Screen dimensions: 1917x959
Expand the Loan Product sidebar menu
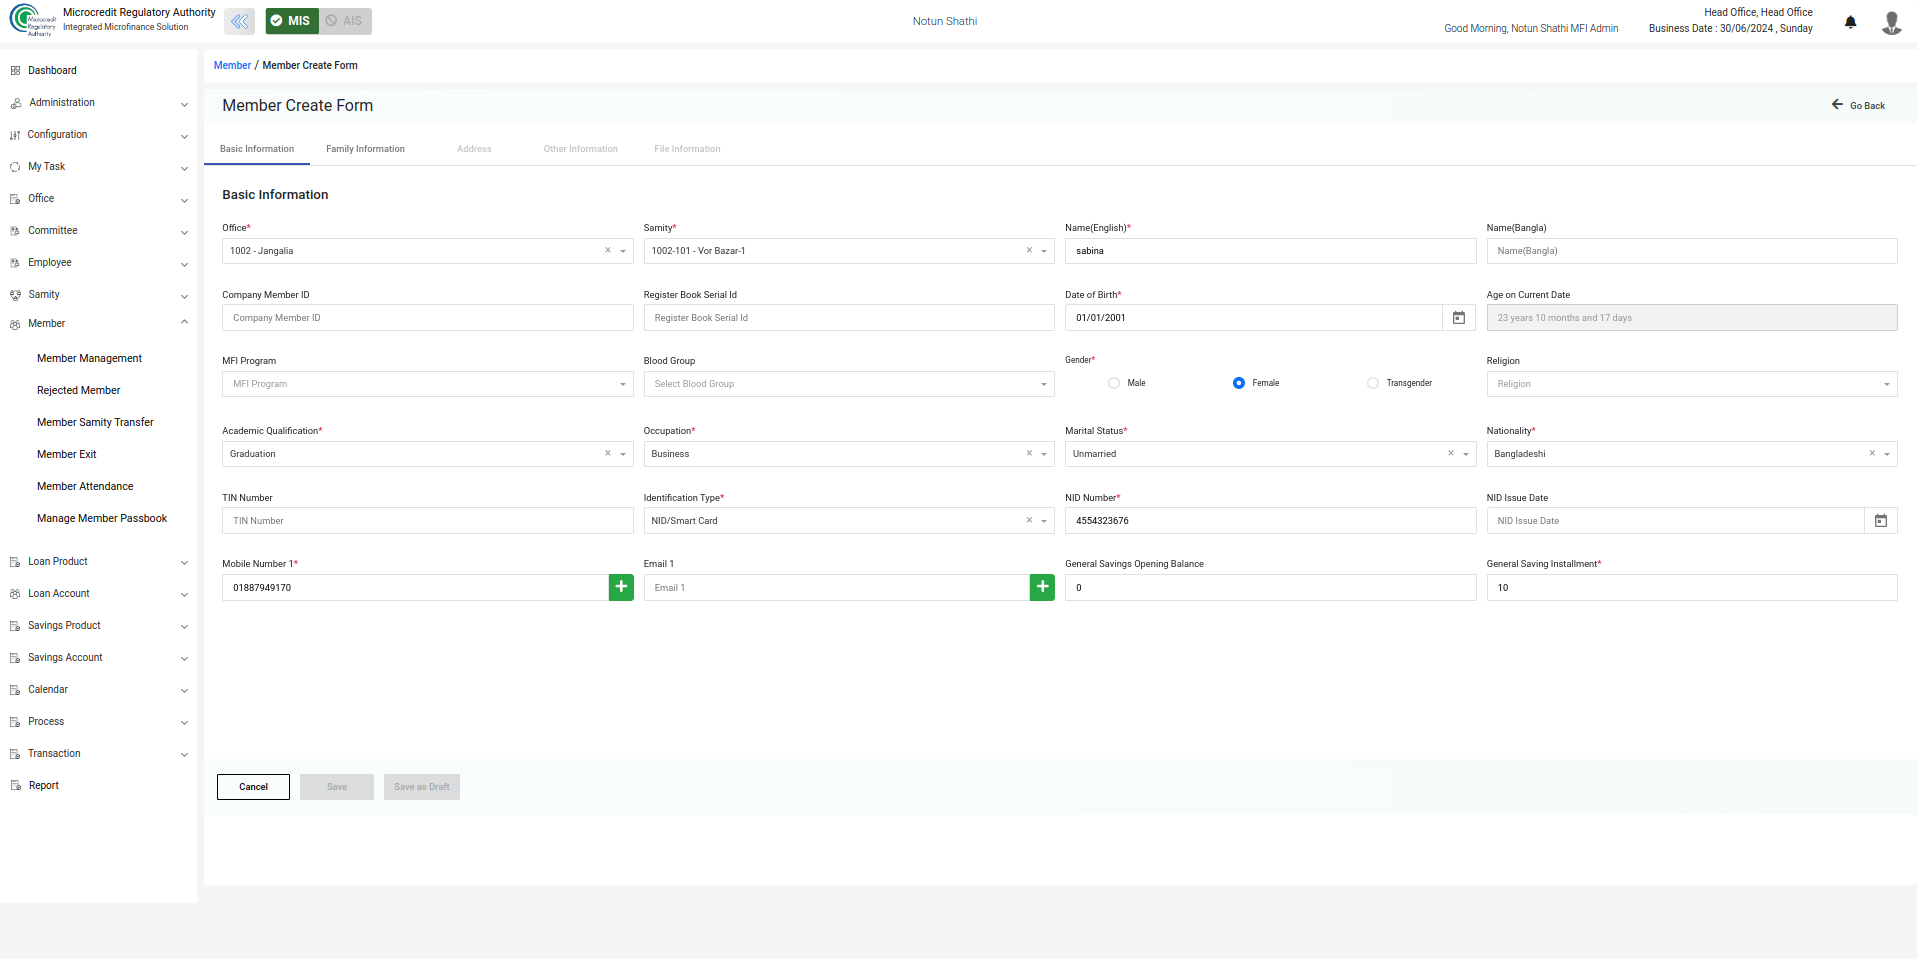[x=98, y=562]
